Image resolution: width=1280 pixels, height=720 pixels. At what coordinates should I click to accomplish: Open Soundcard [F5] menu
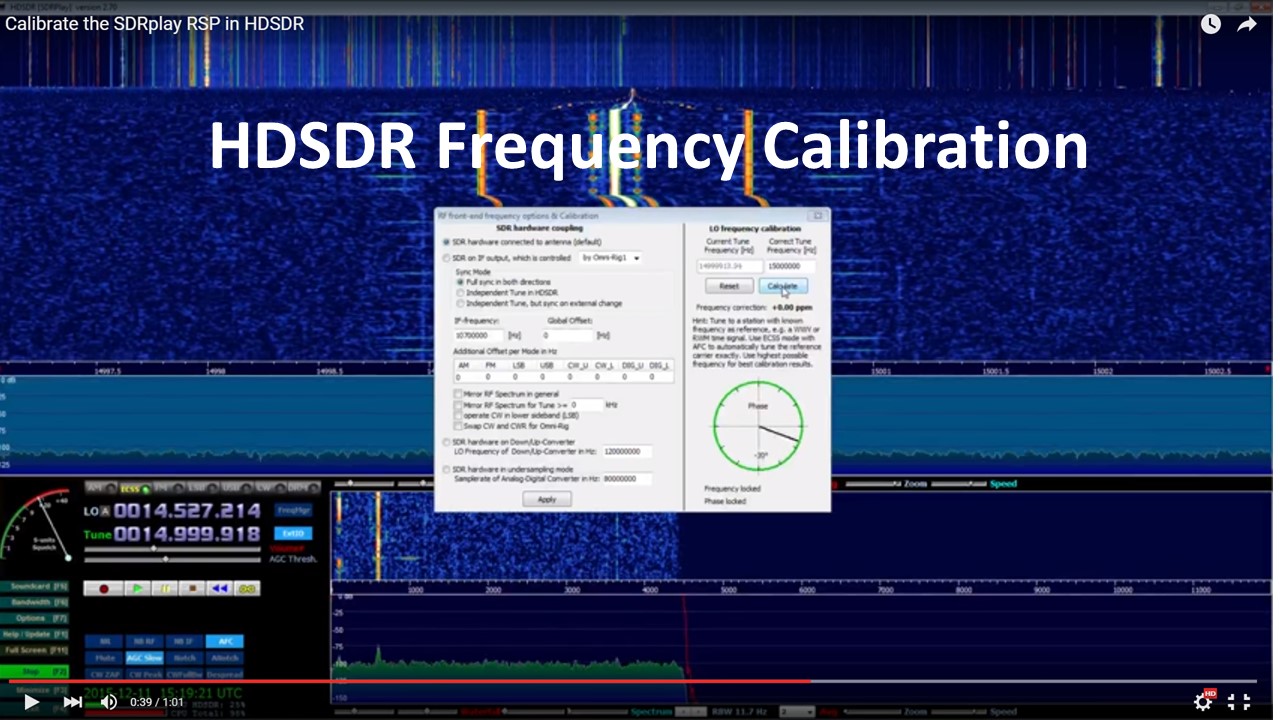[x=35, y=586]
